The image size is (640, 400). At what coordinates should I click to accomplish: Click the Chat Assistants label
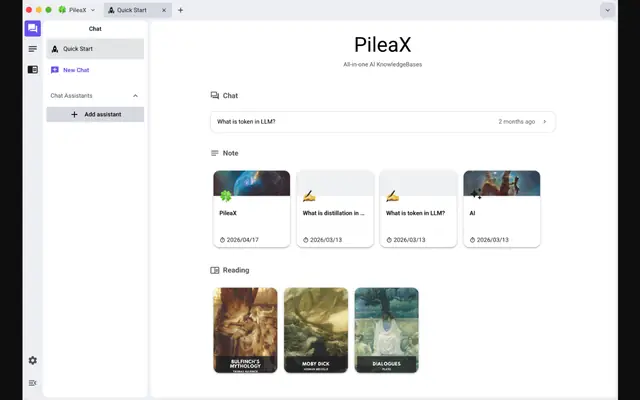click(71, 96)
